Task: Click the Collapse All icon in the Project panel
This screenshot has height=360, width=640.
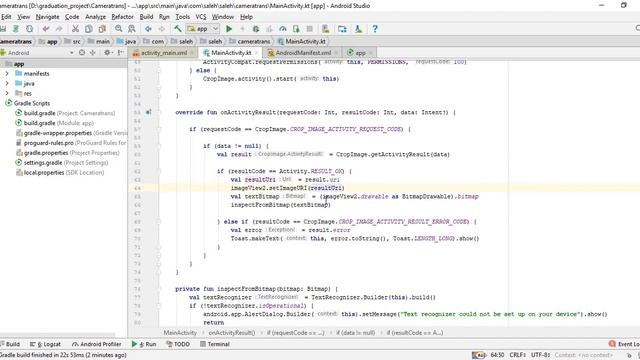Action: pos(93,53)
